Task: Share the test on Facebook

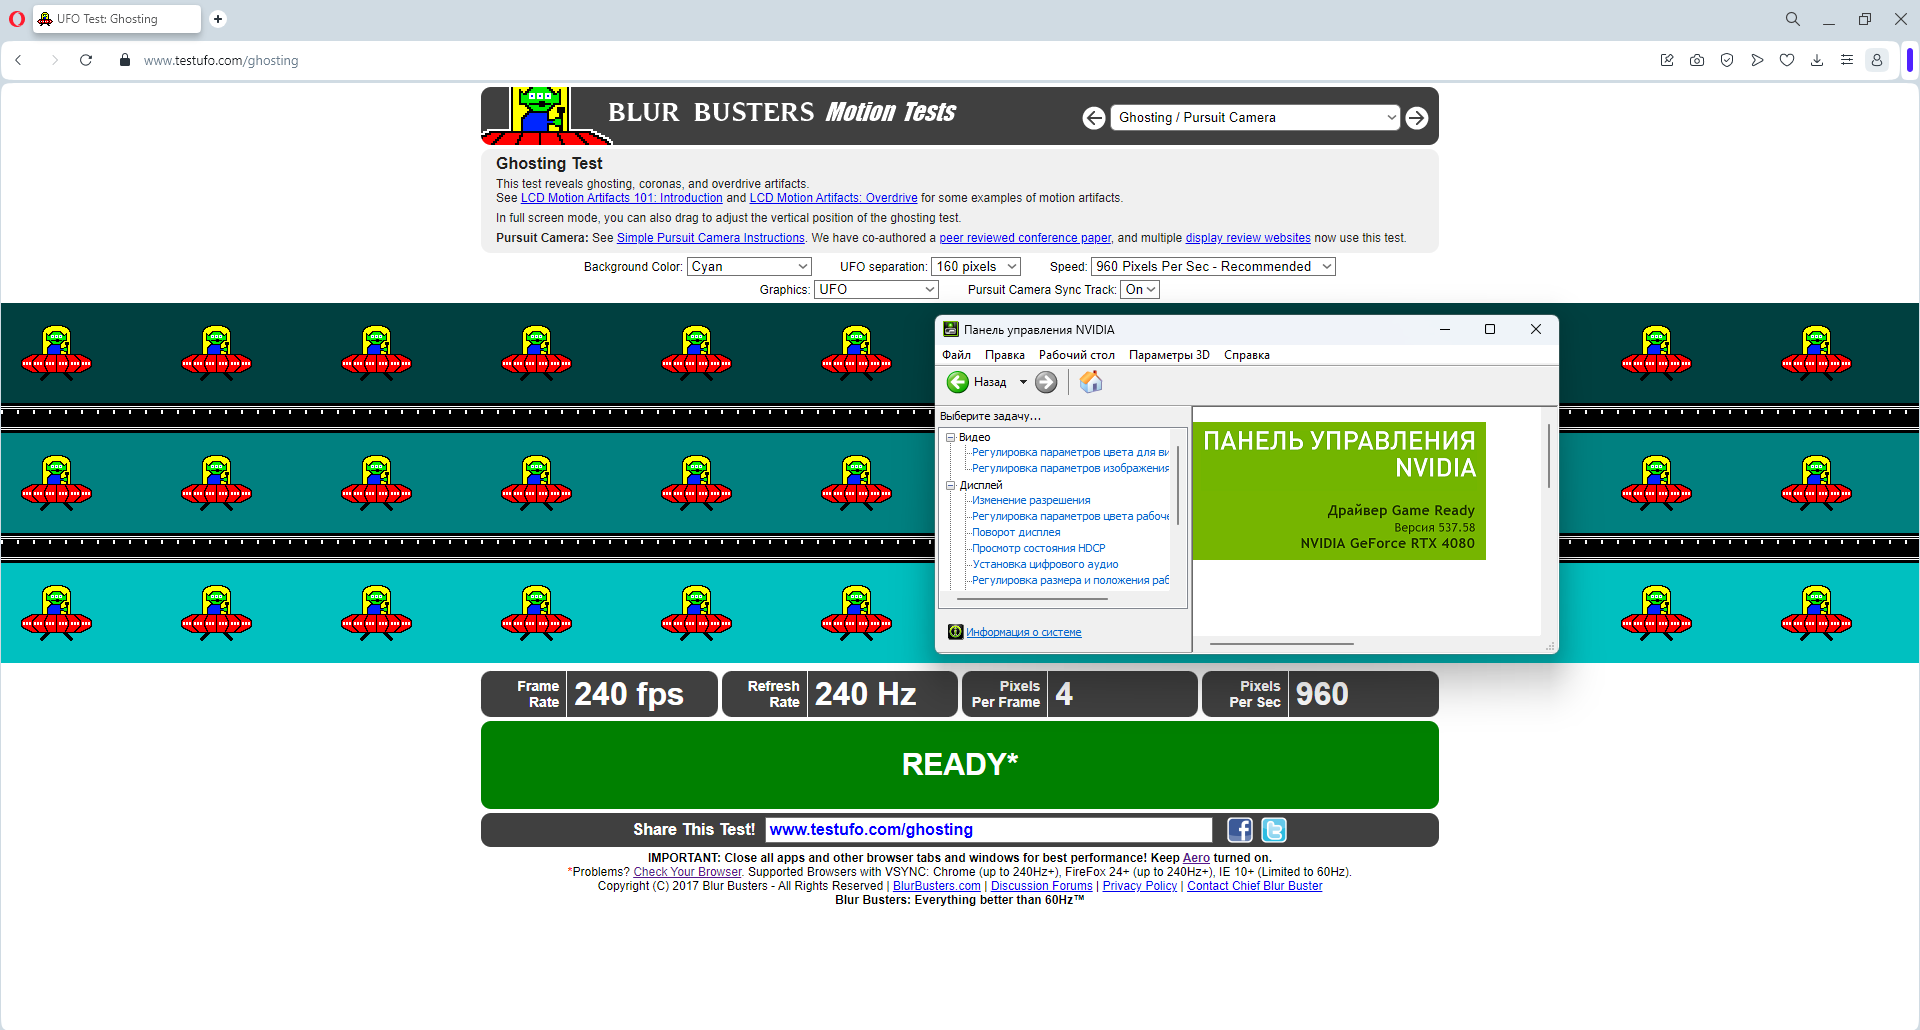Action: [1240, 830]
